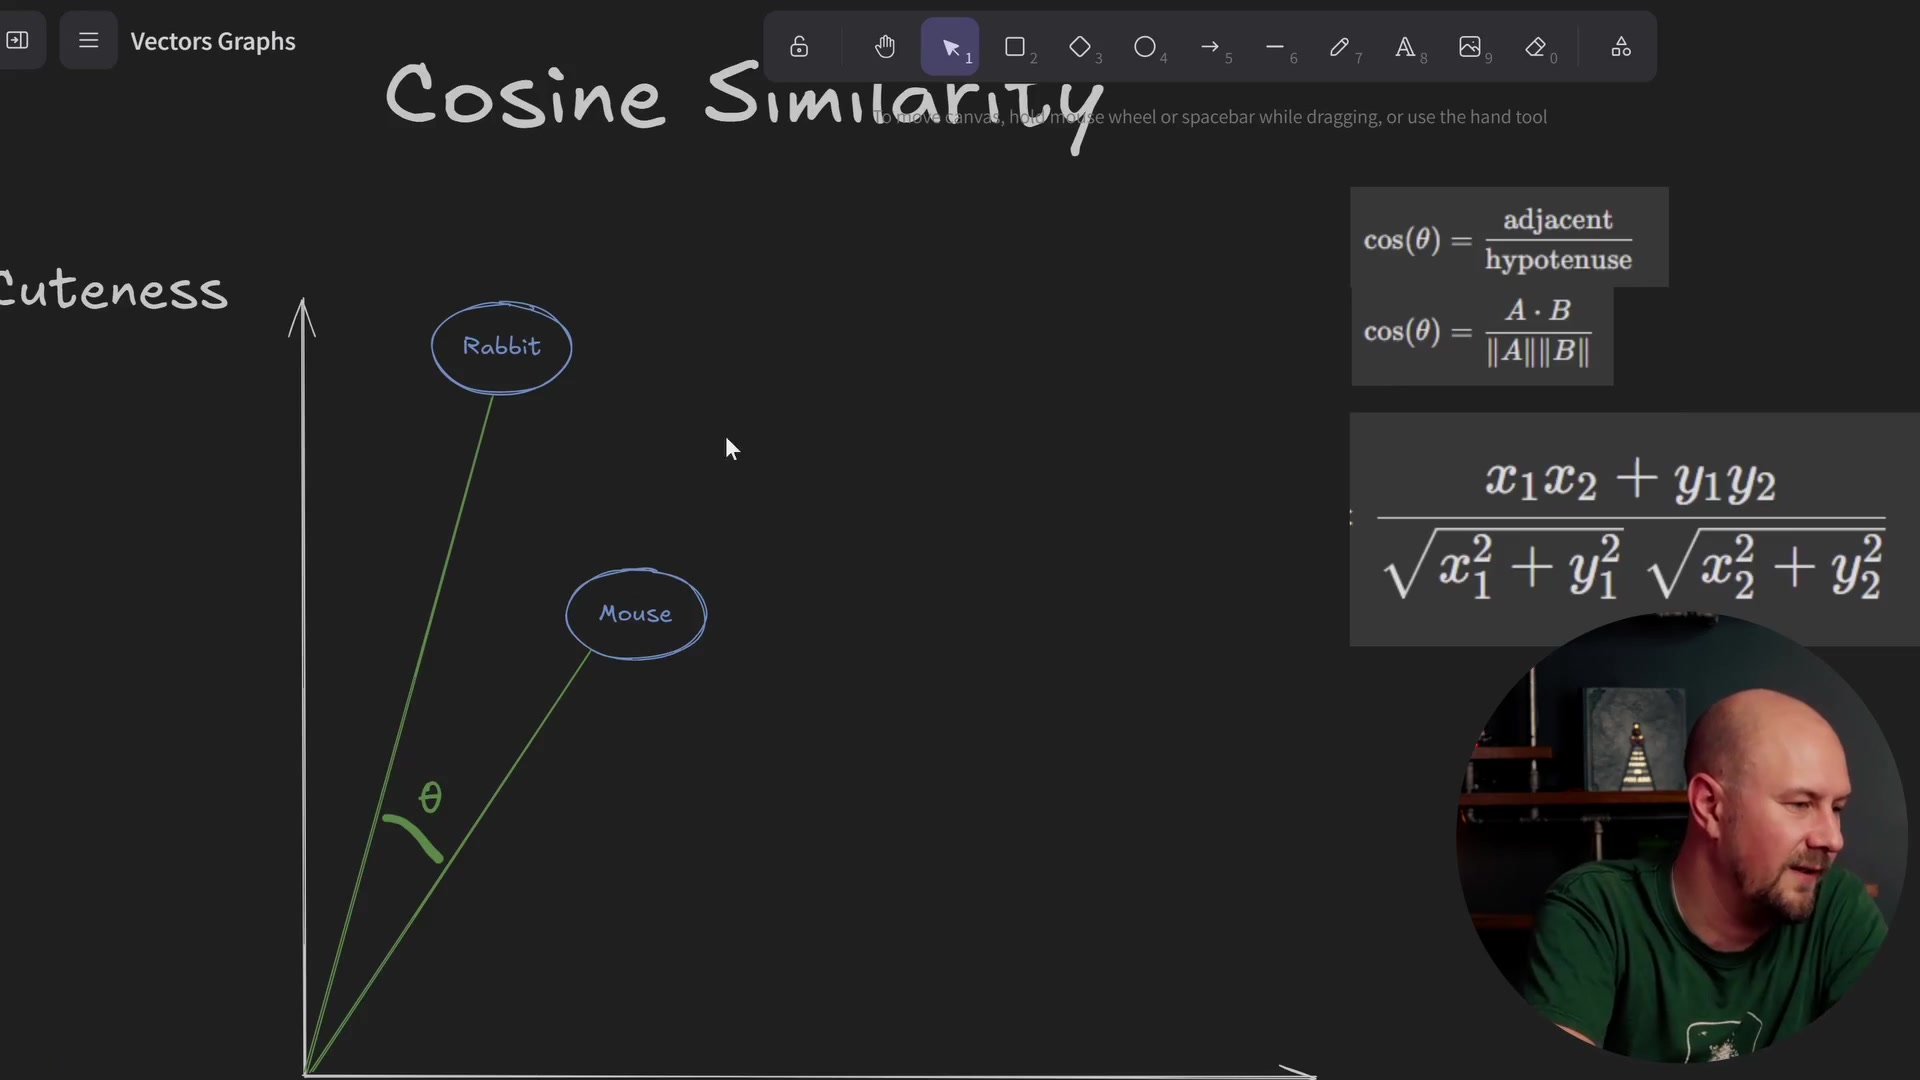Select the Rectangle tool
The image size is (1920, 1080).
click(1016, 47)
